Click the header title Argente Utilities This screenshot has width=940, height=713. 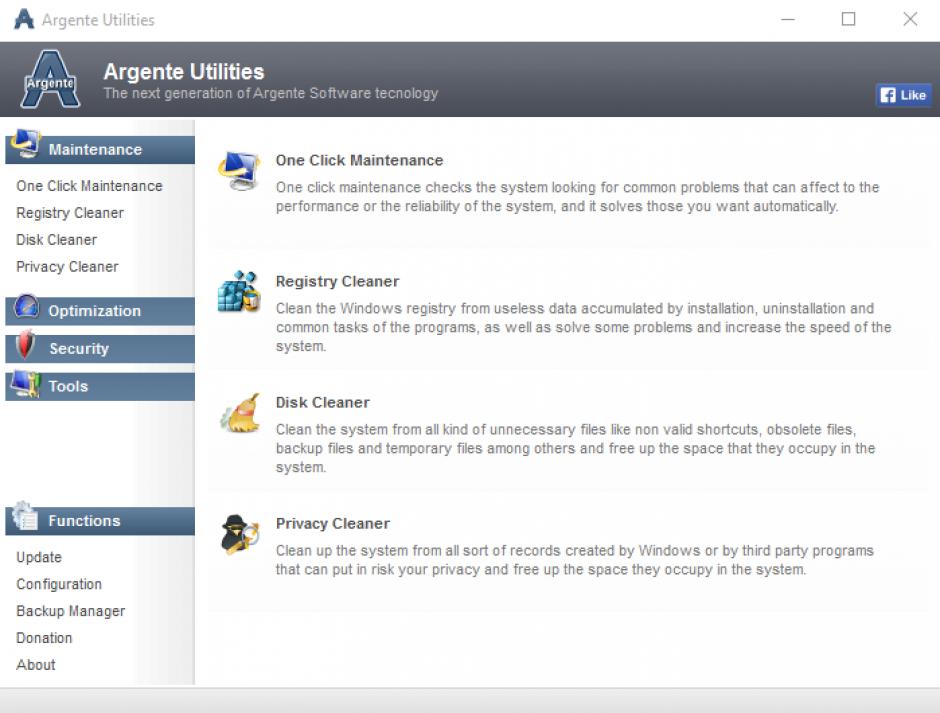click(x=184, y=71)
